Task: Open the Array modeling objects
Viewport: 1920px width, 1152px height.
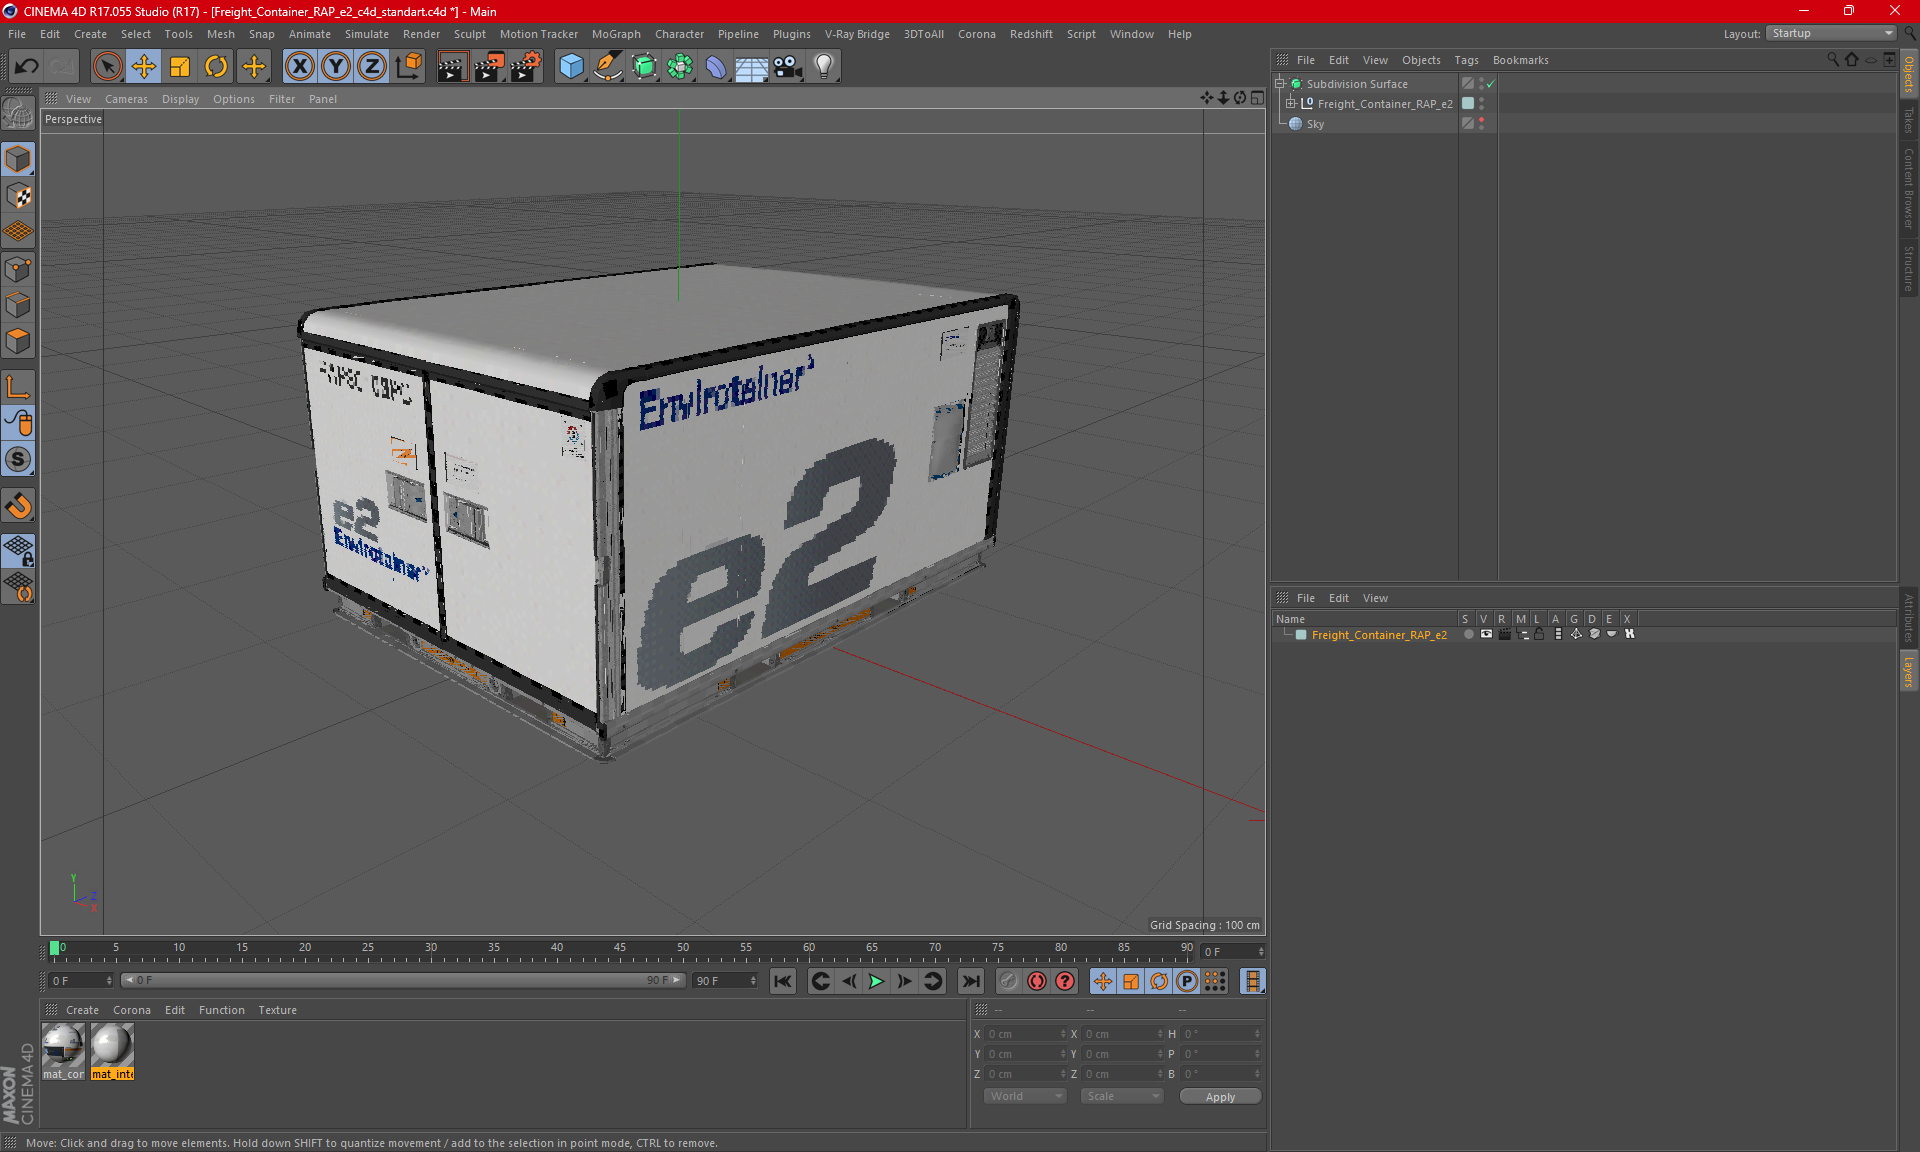Action: coord(680,66)
